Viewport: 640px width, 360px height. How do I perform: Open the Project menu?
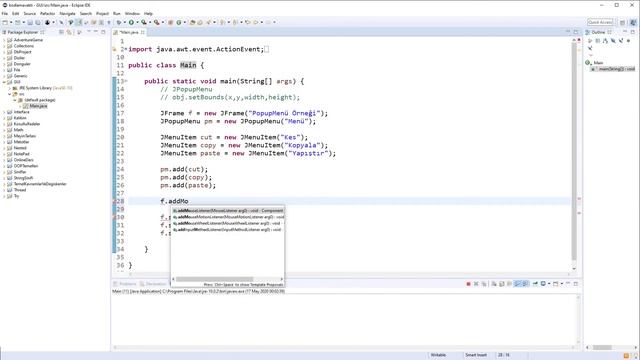[x=102, y=13]
